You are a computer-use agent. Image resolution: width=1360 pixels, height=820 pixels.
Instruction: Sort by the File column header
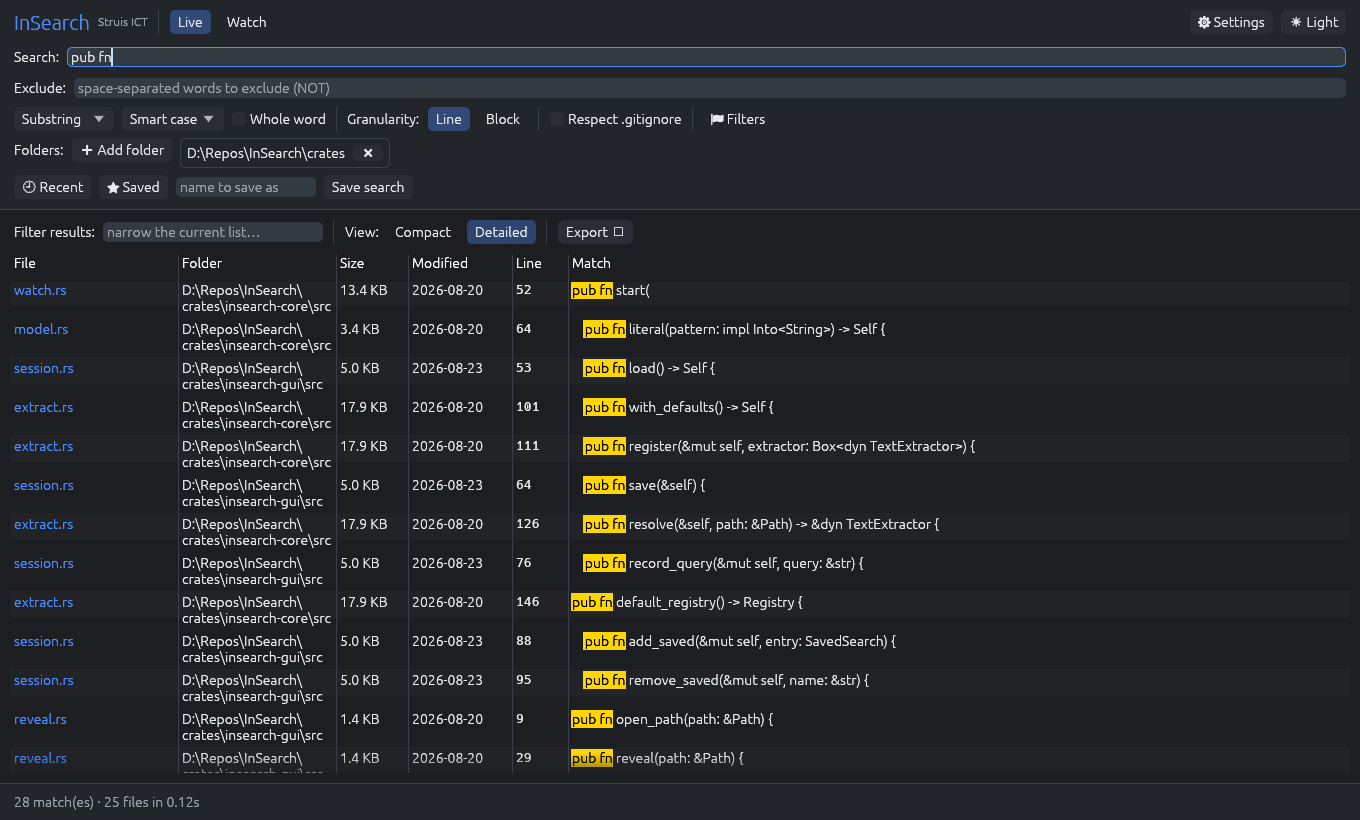click(25, 263)
